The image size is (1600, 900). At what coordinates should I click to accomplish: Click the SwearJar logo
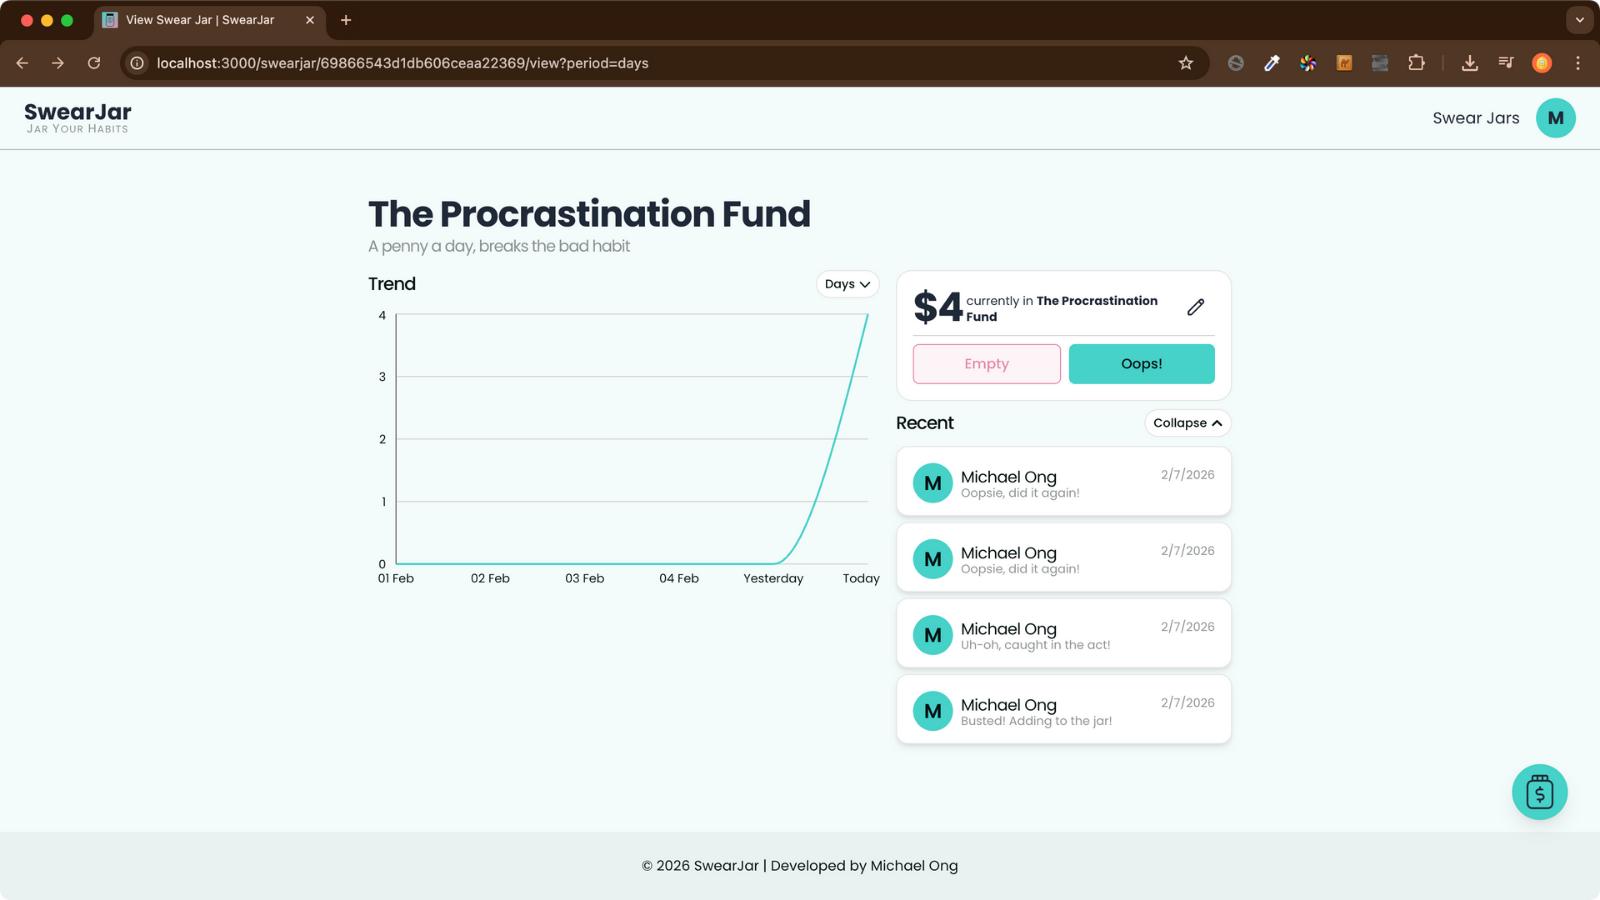tap(78, 117)
